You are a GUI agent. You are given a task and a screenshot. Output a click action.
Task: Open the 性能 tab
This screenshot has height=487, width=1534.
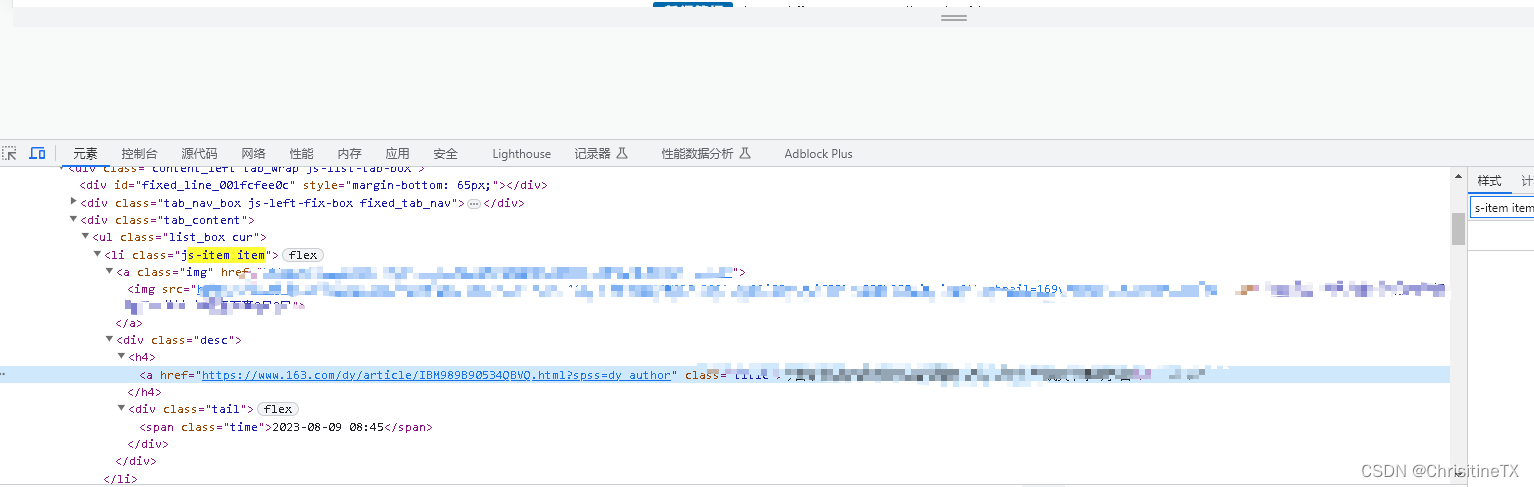(301, 154)
